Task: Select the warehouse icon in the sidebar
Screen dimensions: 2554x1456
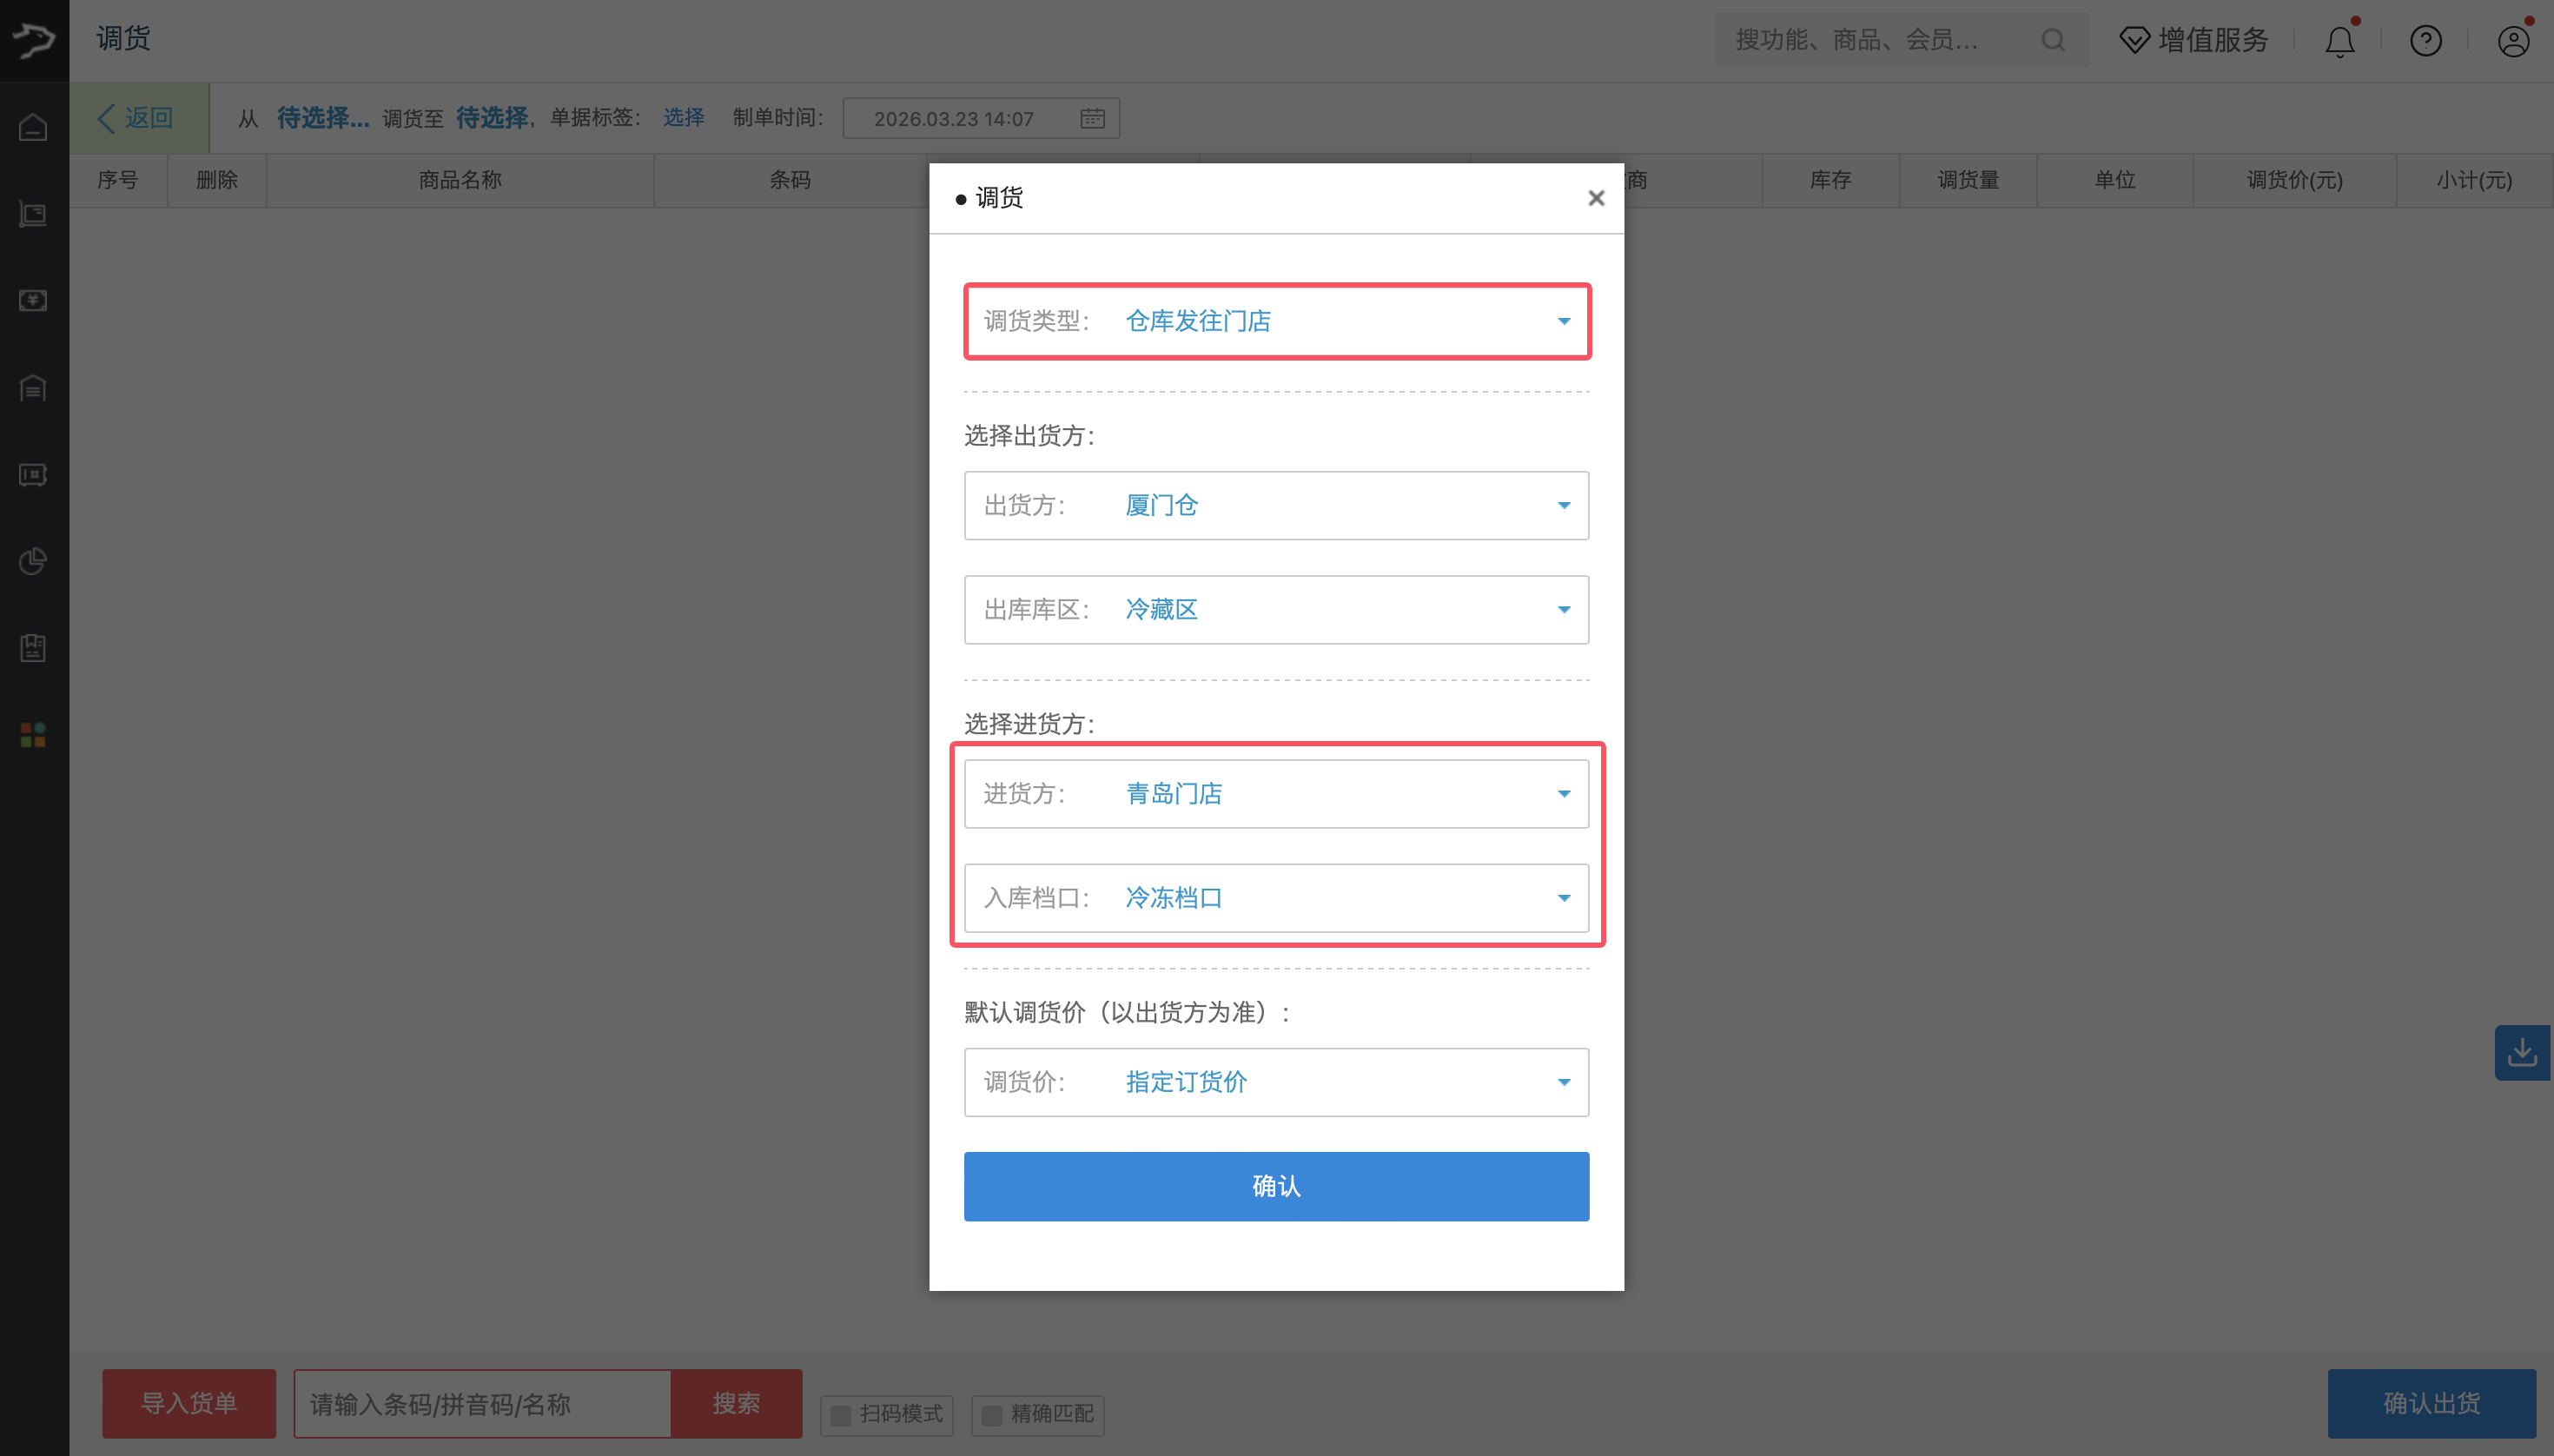Action: tap(33, 388)
